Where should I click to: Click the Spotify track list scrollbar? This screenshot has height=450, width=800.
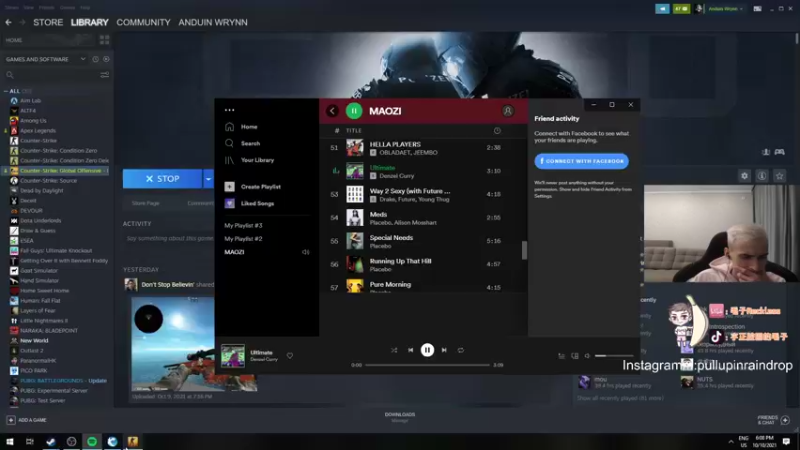(524, 250)
